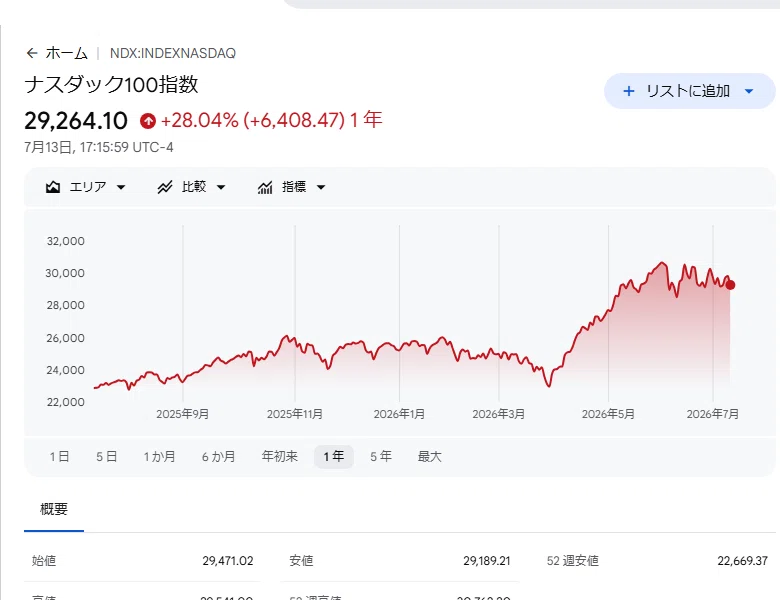Add index via リストに追加 button
Viewport: 780px width, 600px height.
(689, 91)
